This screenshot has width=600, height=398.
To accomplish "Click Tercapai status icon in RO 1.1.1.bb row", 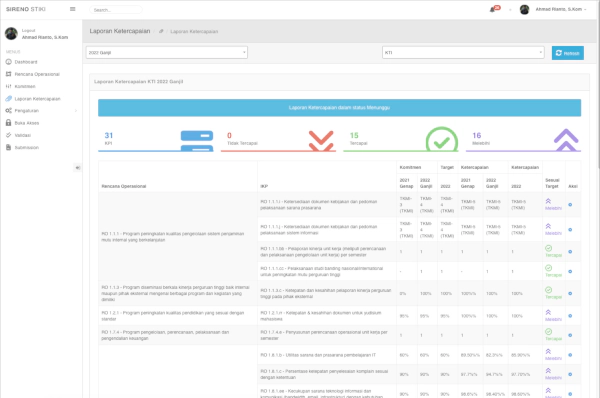I will pos(548,248).
